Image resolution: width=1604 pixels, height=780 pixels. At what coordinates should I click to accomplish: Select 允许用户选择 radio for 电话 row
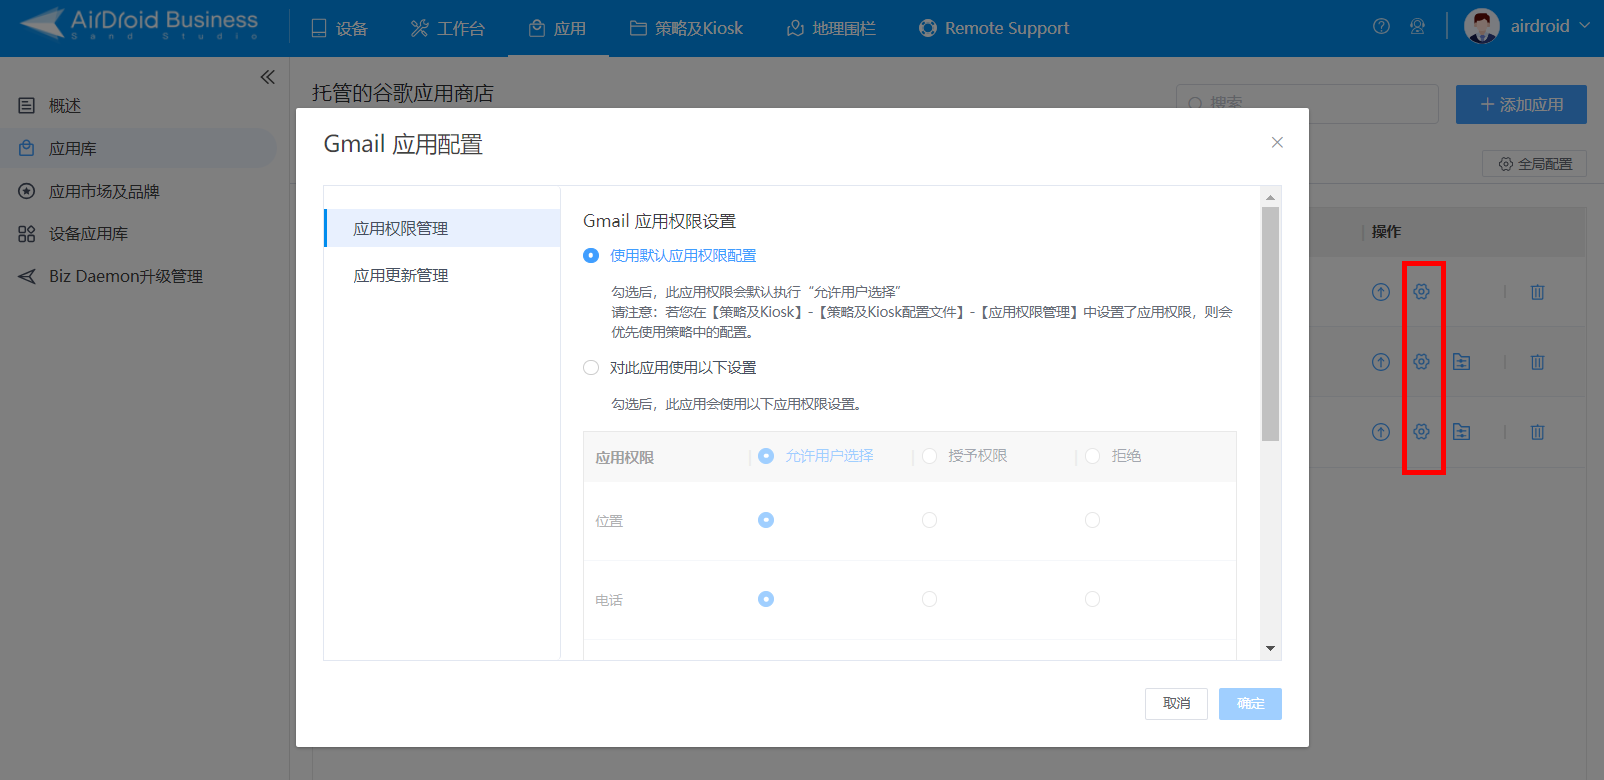point(766,599)
